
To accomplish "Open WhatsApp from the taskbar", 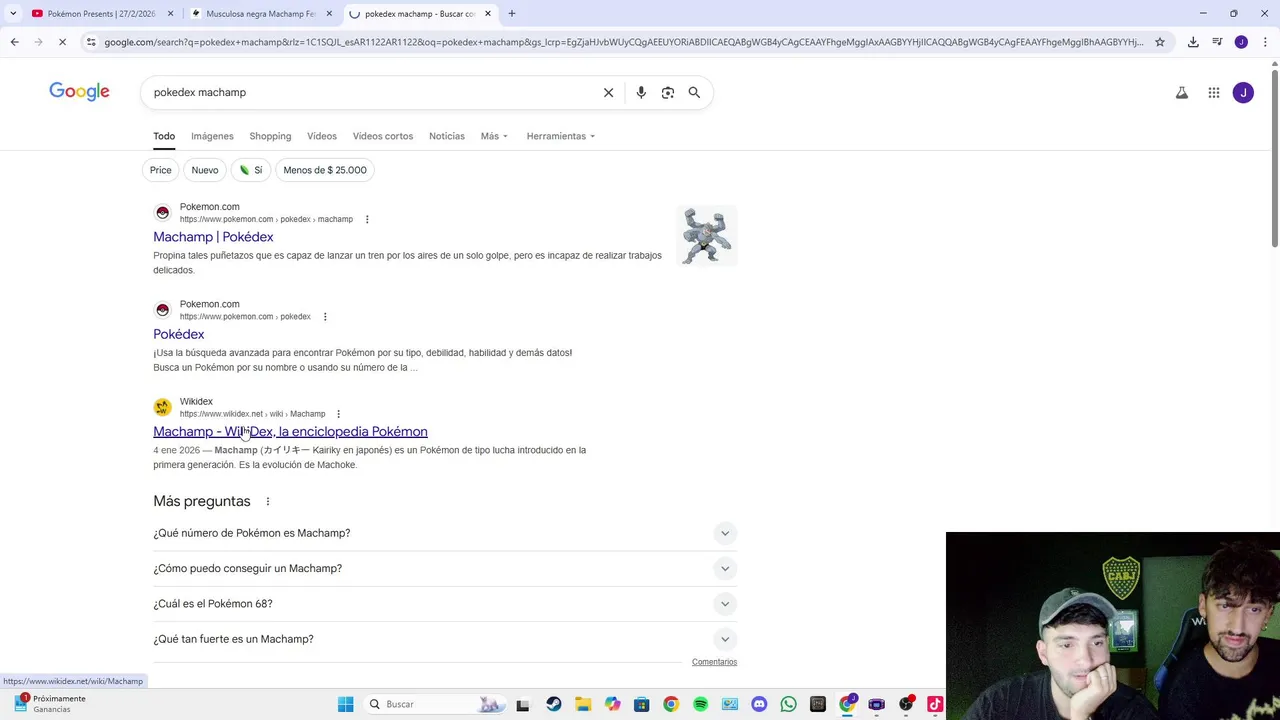I will pyautogui.click(x=788, y=704).
